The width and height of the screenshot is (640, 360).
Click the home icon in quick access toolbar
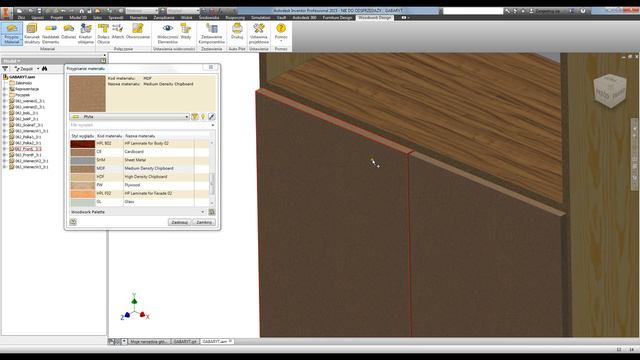82,11
